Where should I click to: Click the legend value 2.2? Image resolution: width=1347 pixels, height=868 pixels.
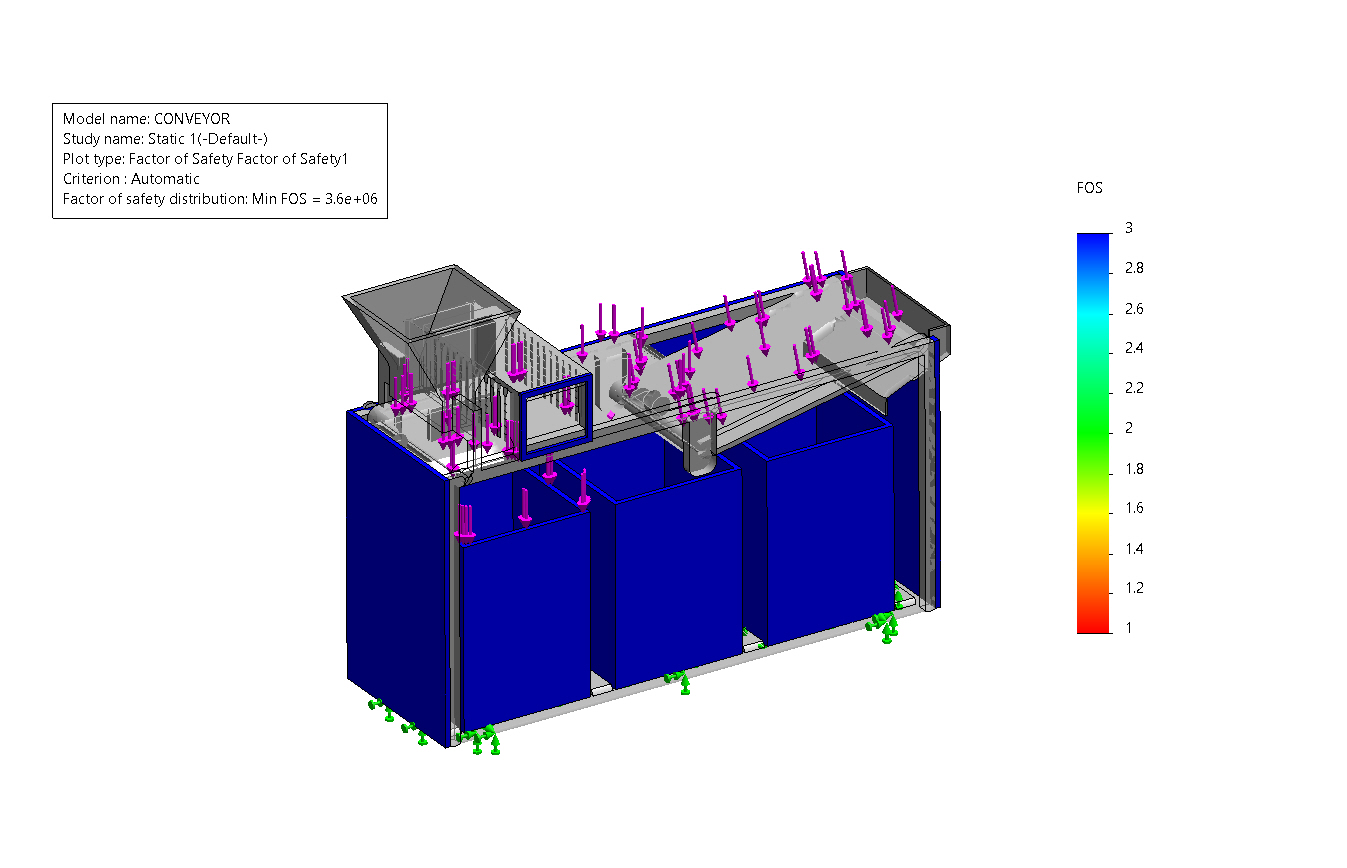pos(1134,388)
